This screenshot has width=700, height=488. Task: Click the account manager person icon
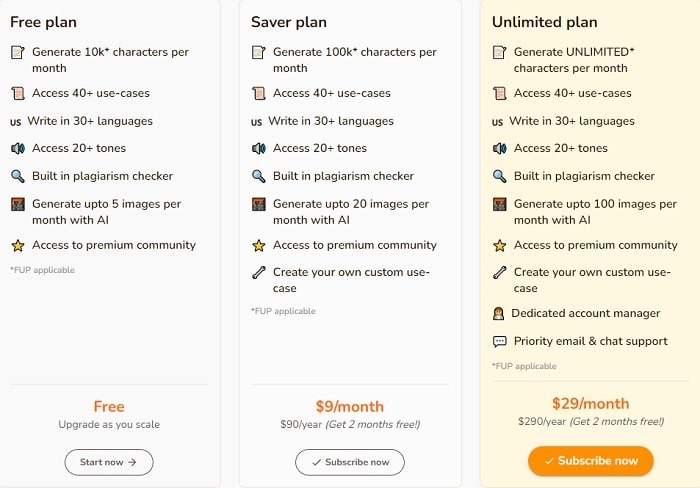(x=499, y=314)
